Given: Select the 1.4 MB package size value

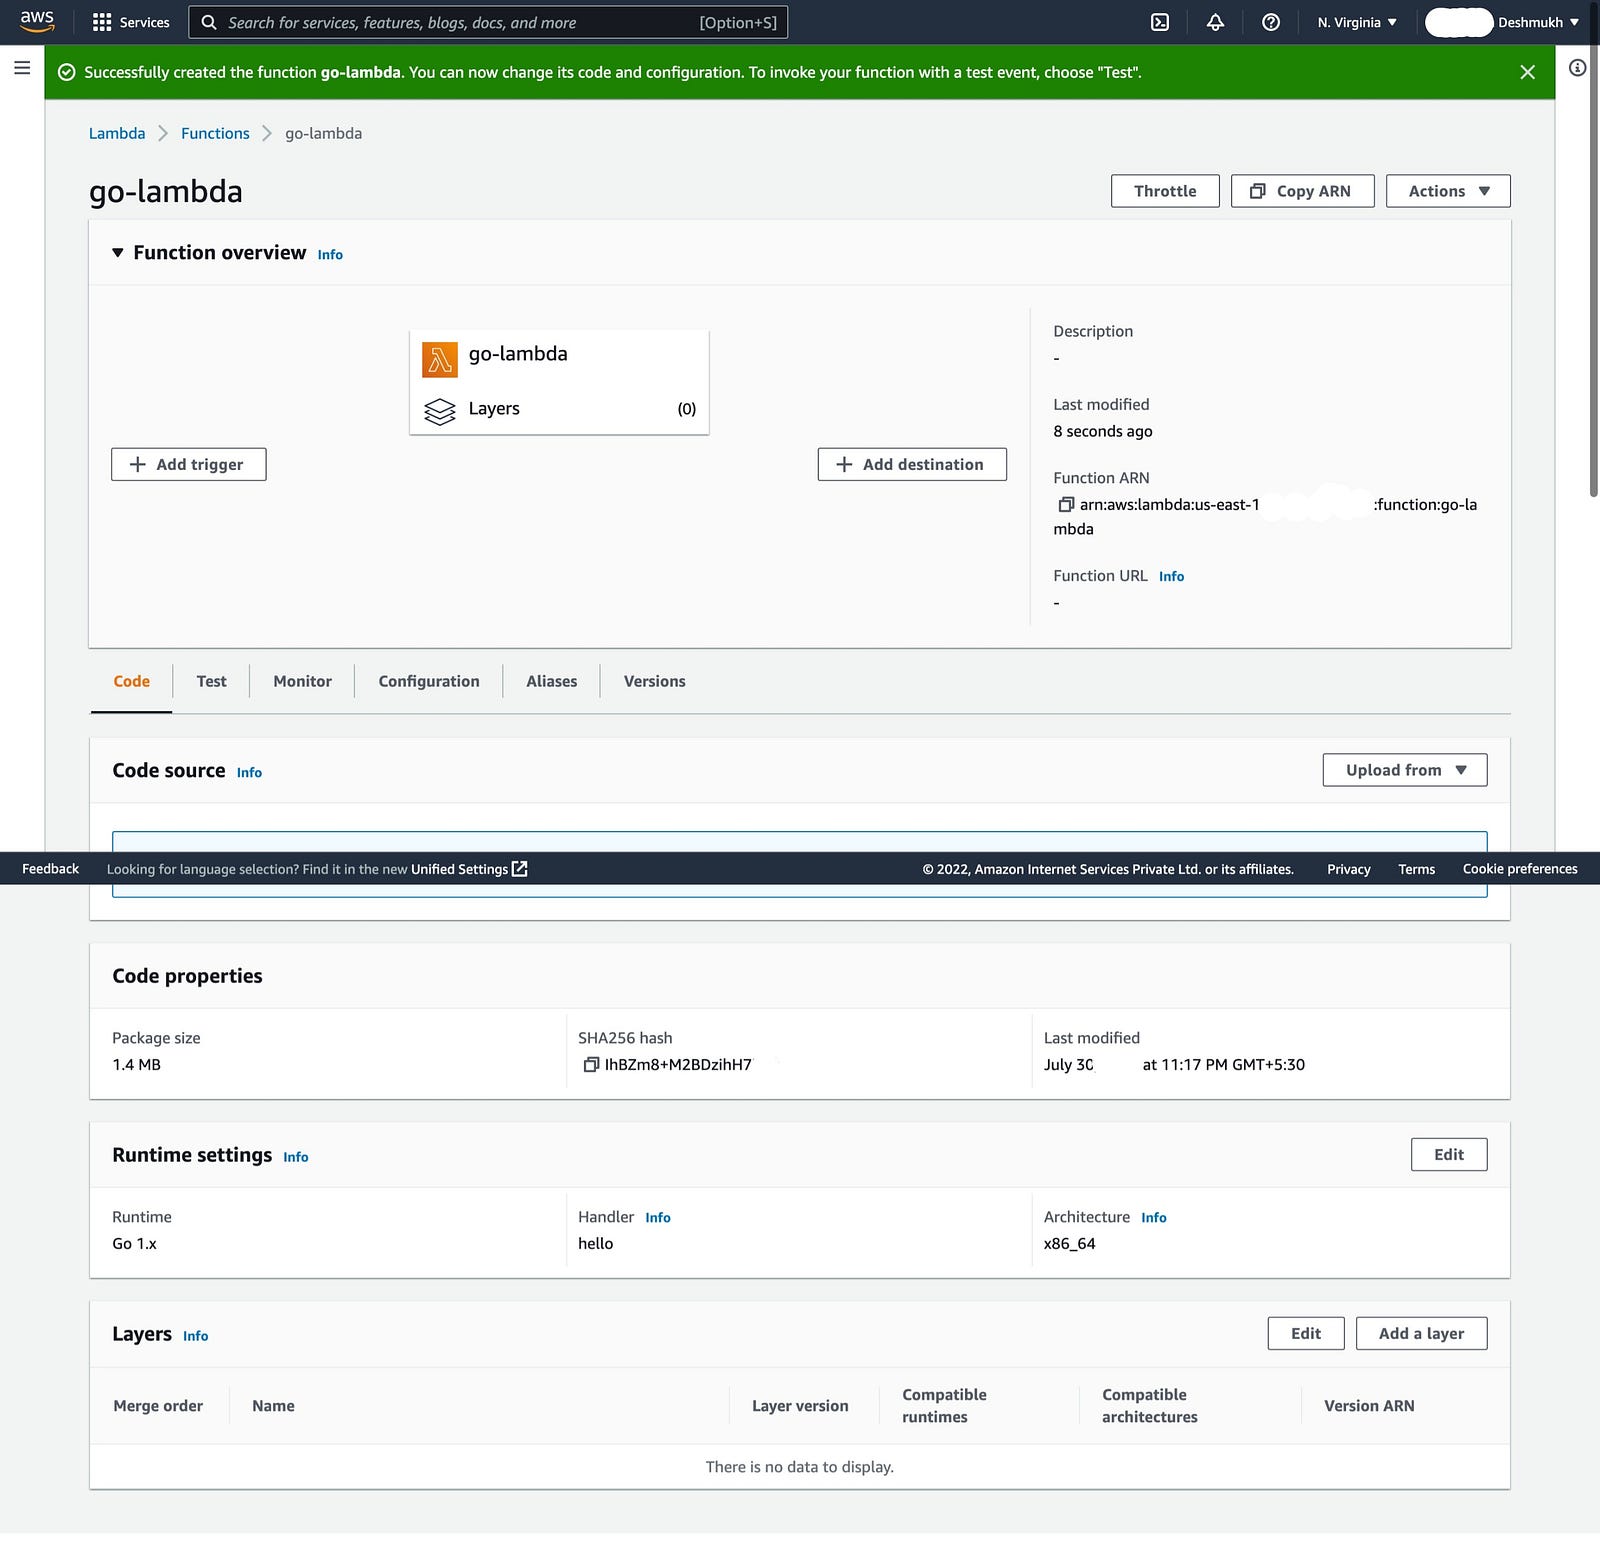Looking at the screenshot, I should tap(136, 1065).
